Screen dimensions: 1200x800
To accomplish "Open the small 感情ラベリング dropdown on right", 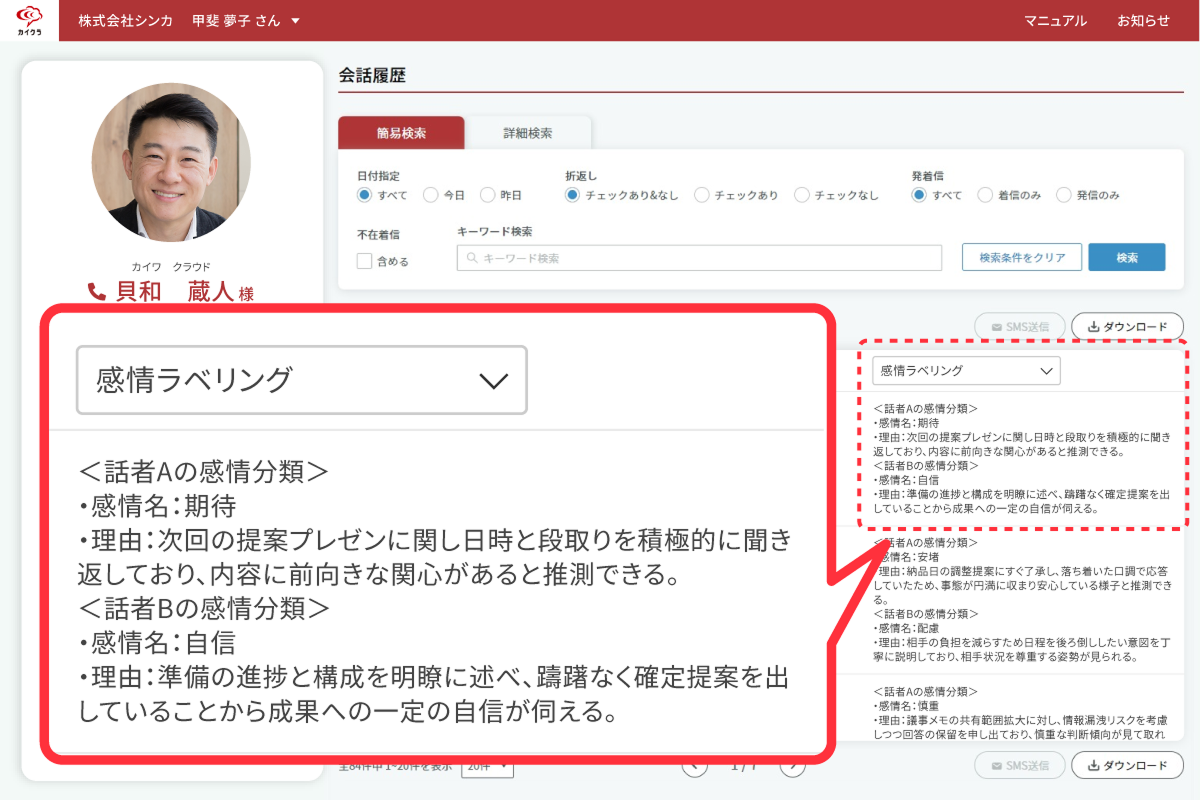I will click(965, 371).
